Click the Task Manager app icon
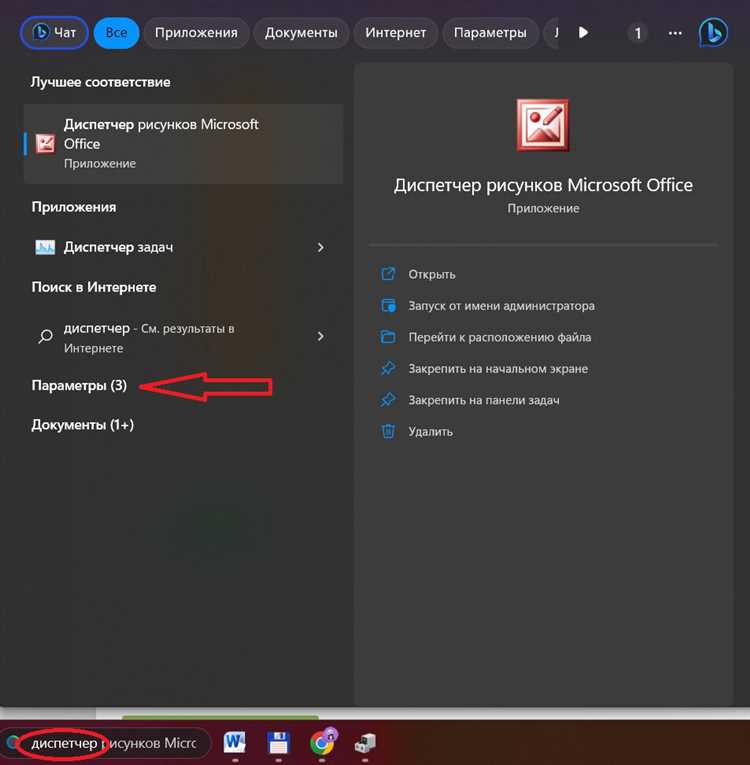The image size is (750, 765). point(45,247)
